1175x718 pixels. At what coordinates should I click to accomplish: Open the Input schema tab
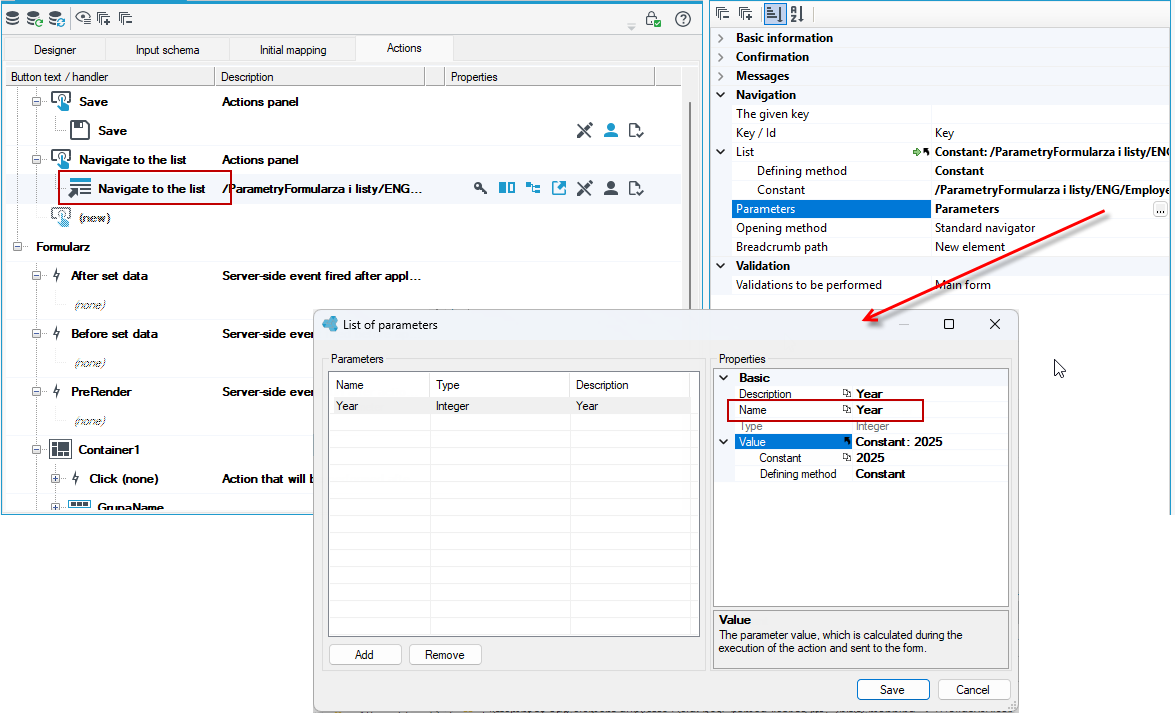[167, 49]
